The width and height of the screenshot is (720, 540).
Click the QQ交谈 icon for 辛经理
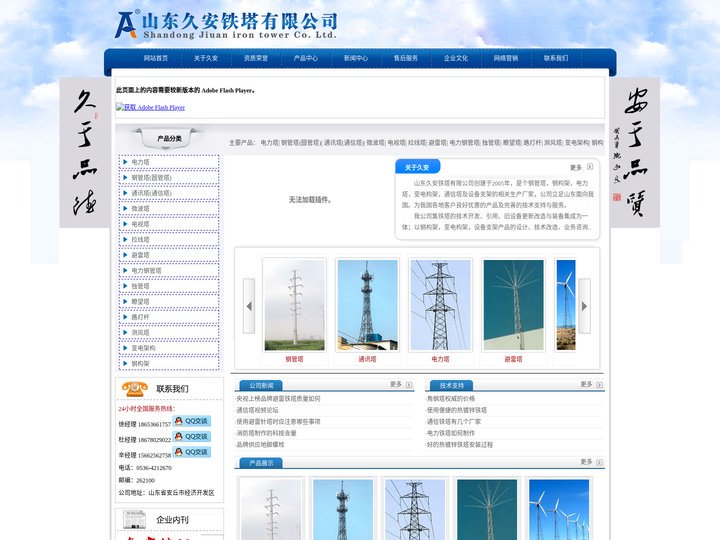click(x=191, y=452)
